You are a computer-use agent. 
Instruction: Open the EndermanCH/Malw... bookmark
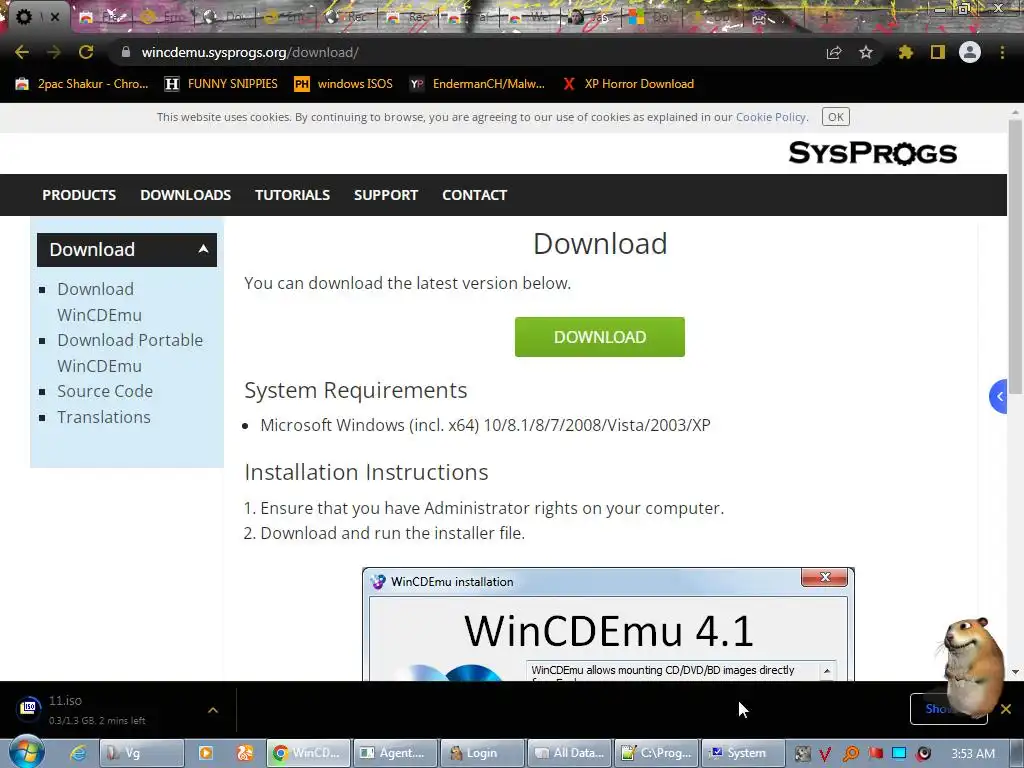(477, 84)
